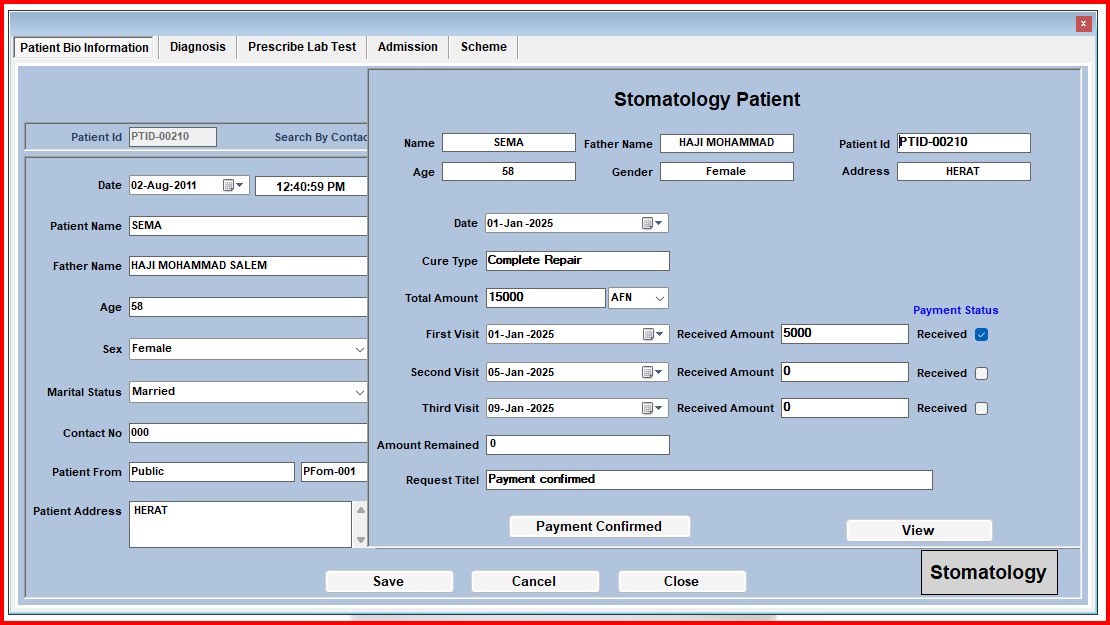Screen dimensions: 1110x625
Task: Select the Scheme tab
Action: tap(484, 47)
